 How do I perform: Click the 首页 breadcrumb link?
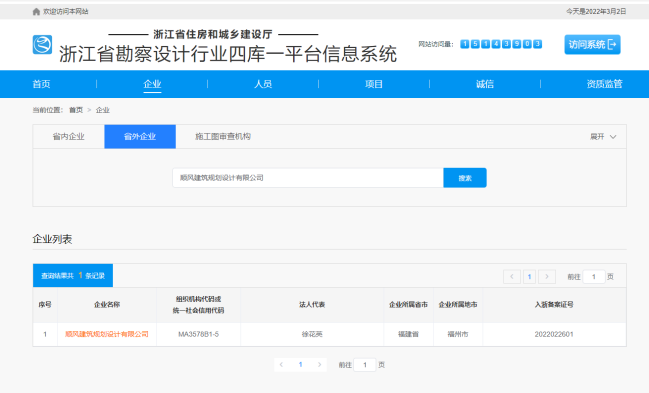[76, 110]
